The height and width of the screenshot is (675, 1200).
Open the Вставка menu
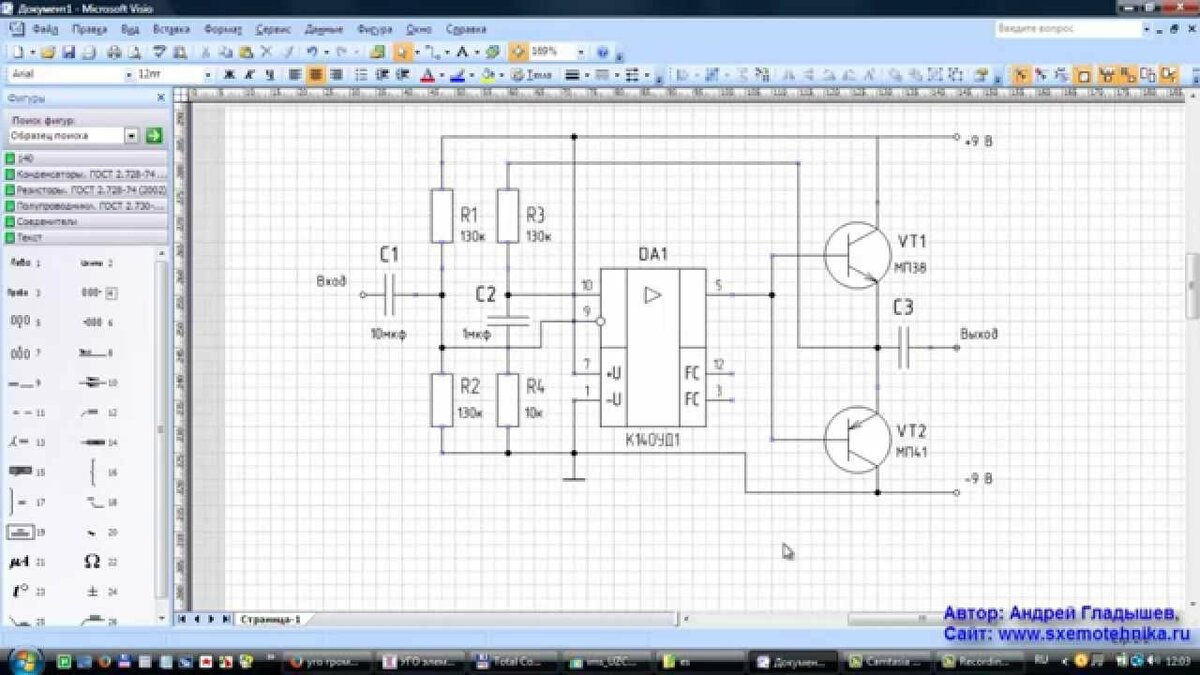(x=172, y=30)
